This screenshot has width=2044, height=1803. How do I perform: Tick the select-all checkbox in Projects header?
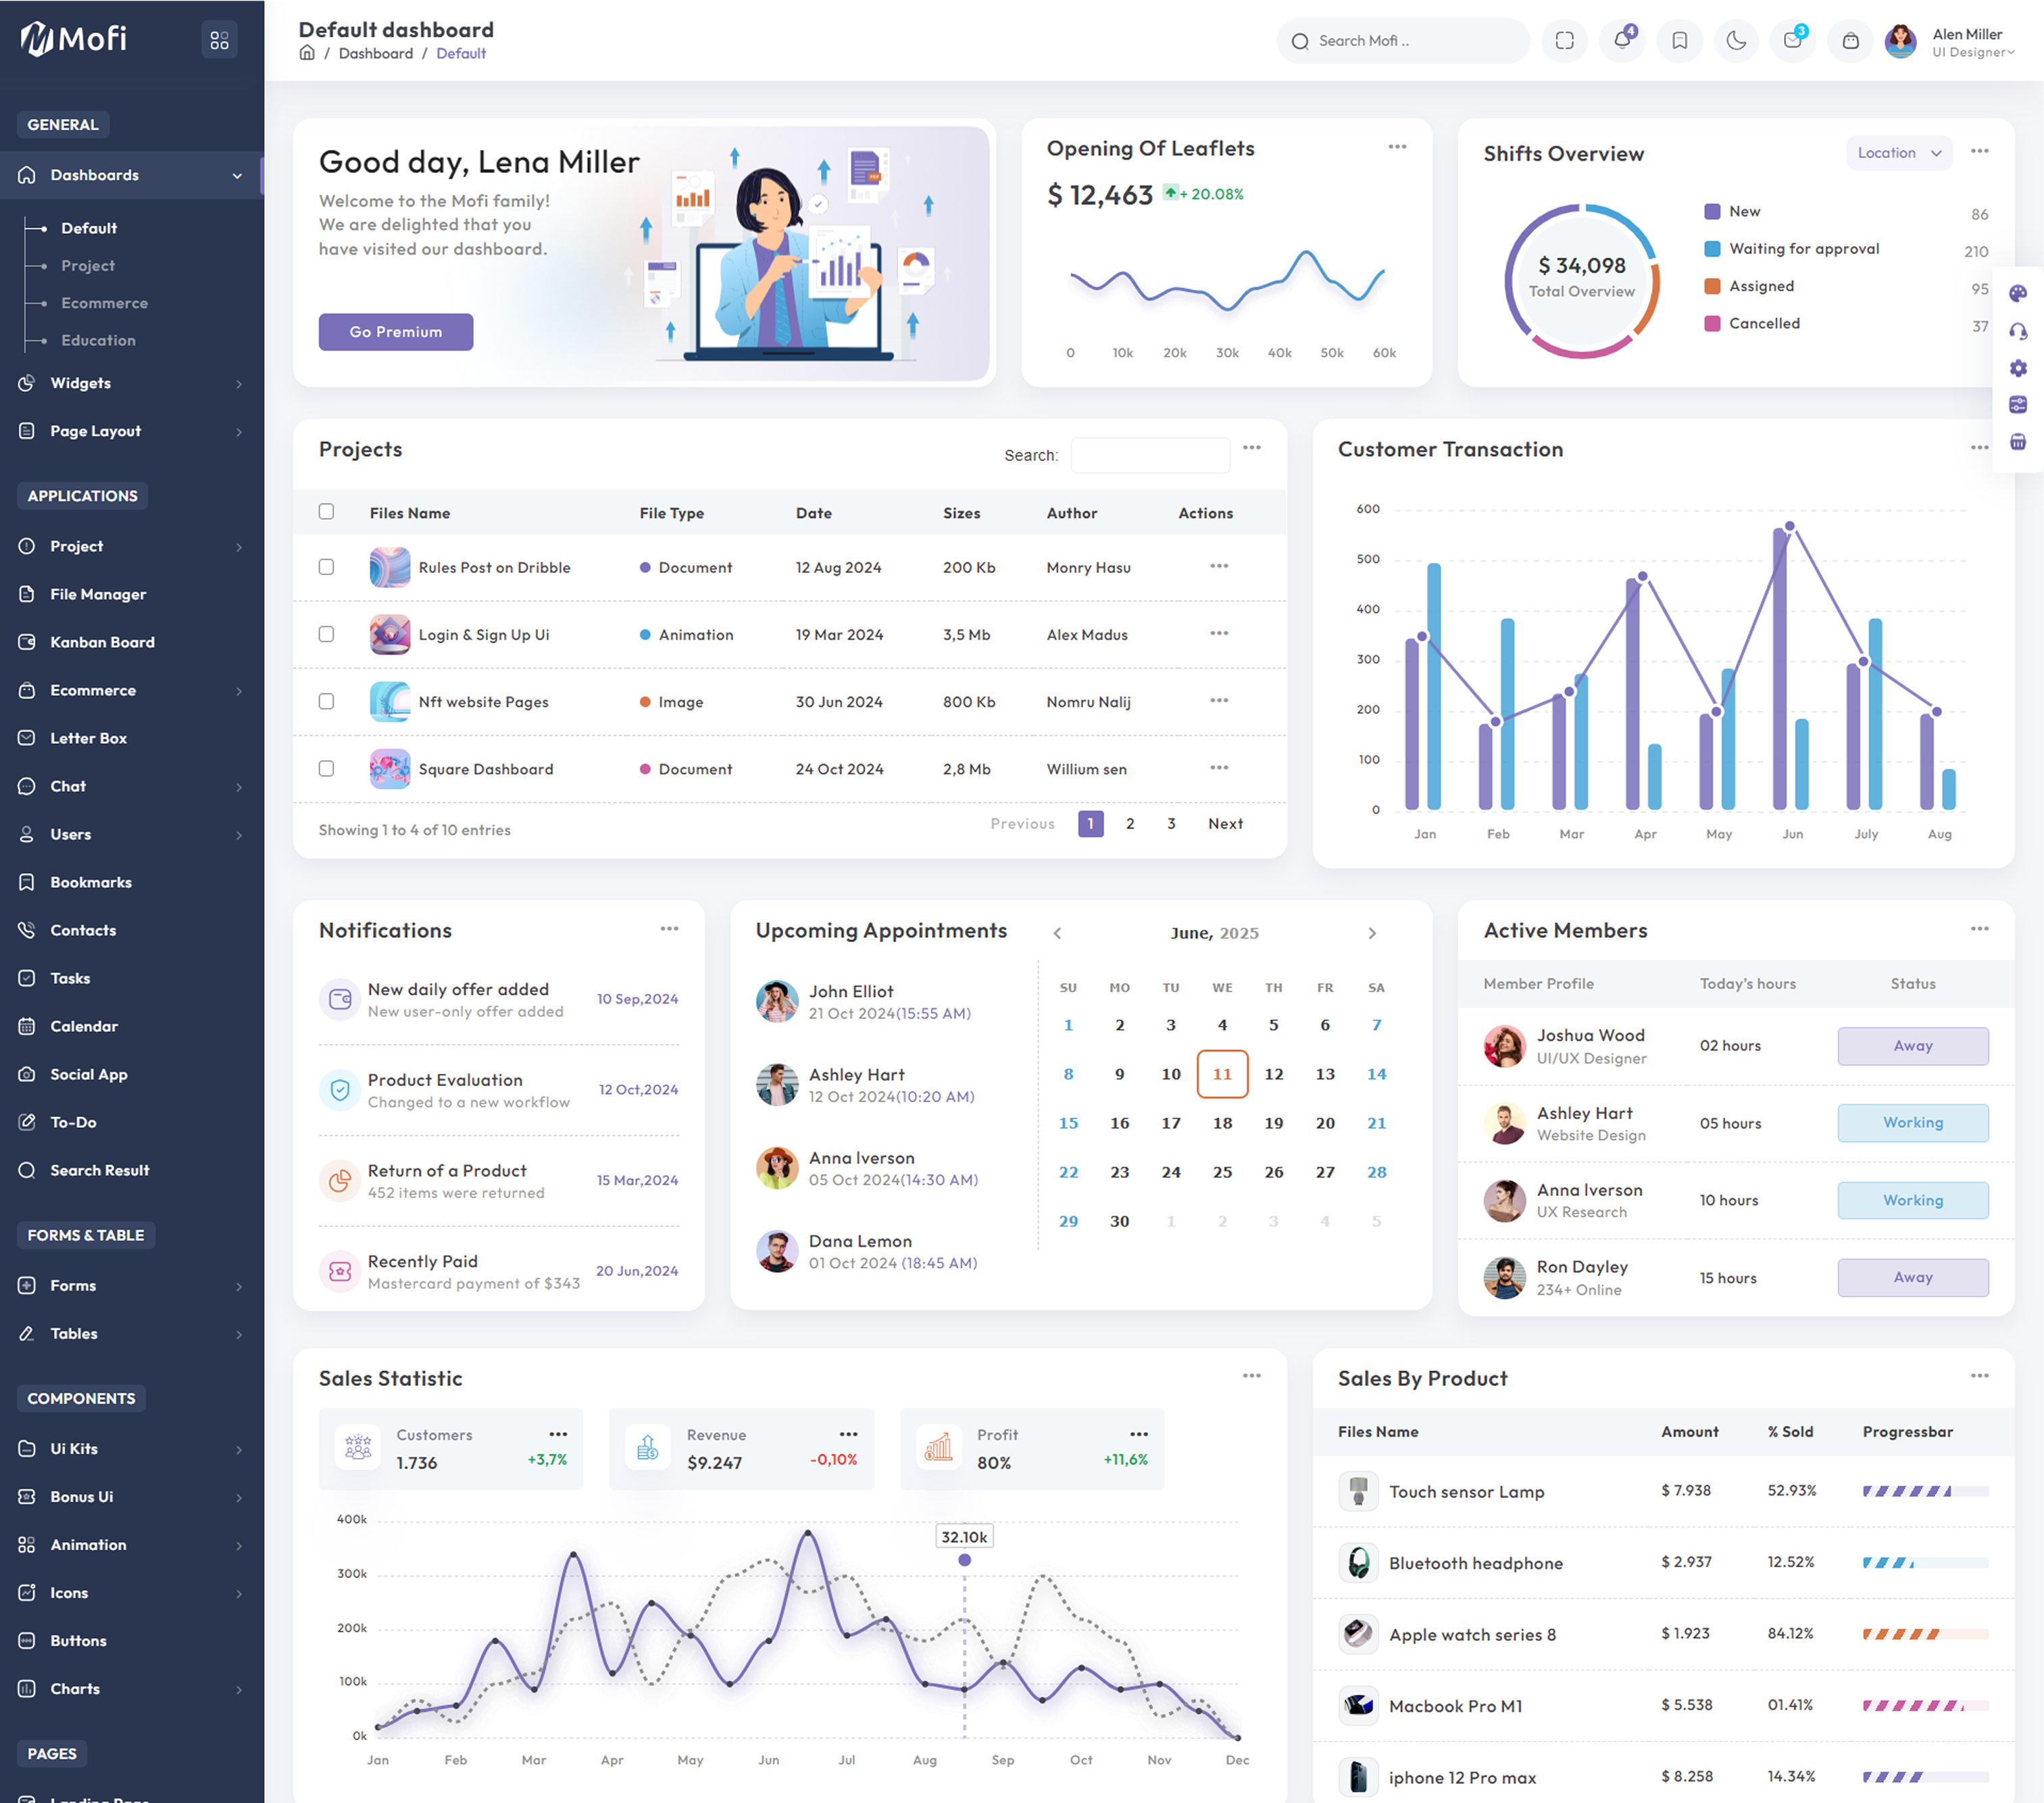[x=326, y=512]
